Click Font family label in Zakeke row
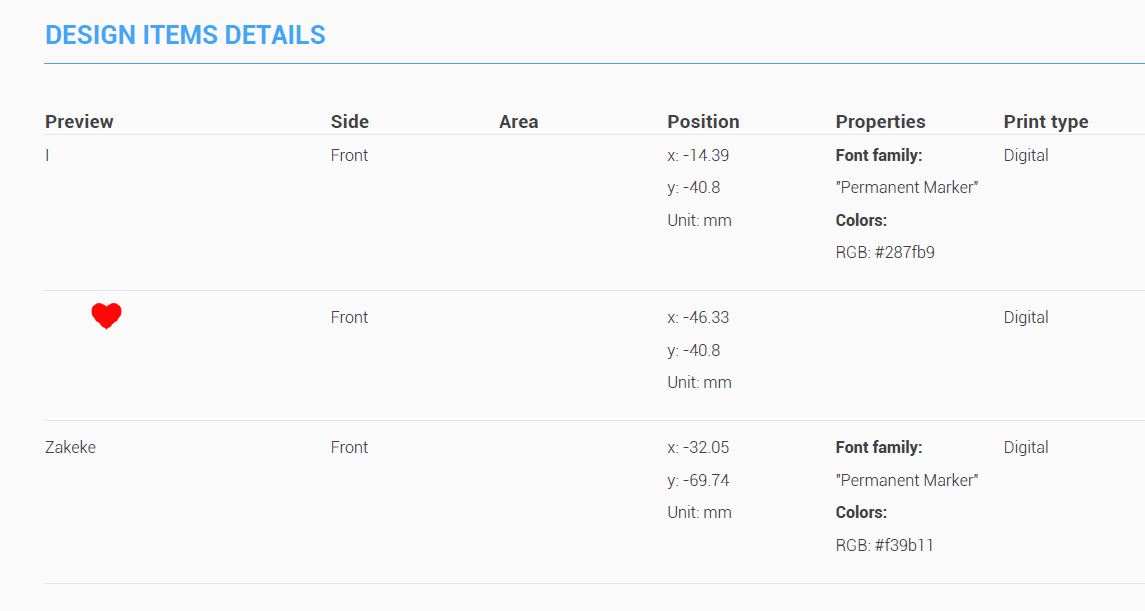The width and height of the screenshot is (1145, 611). click(878, 447)
